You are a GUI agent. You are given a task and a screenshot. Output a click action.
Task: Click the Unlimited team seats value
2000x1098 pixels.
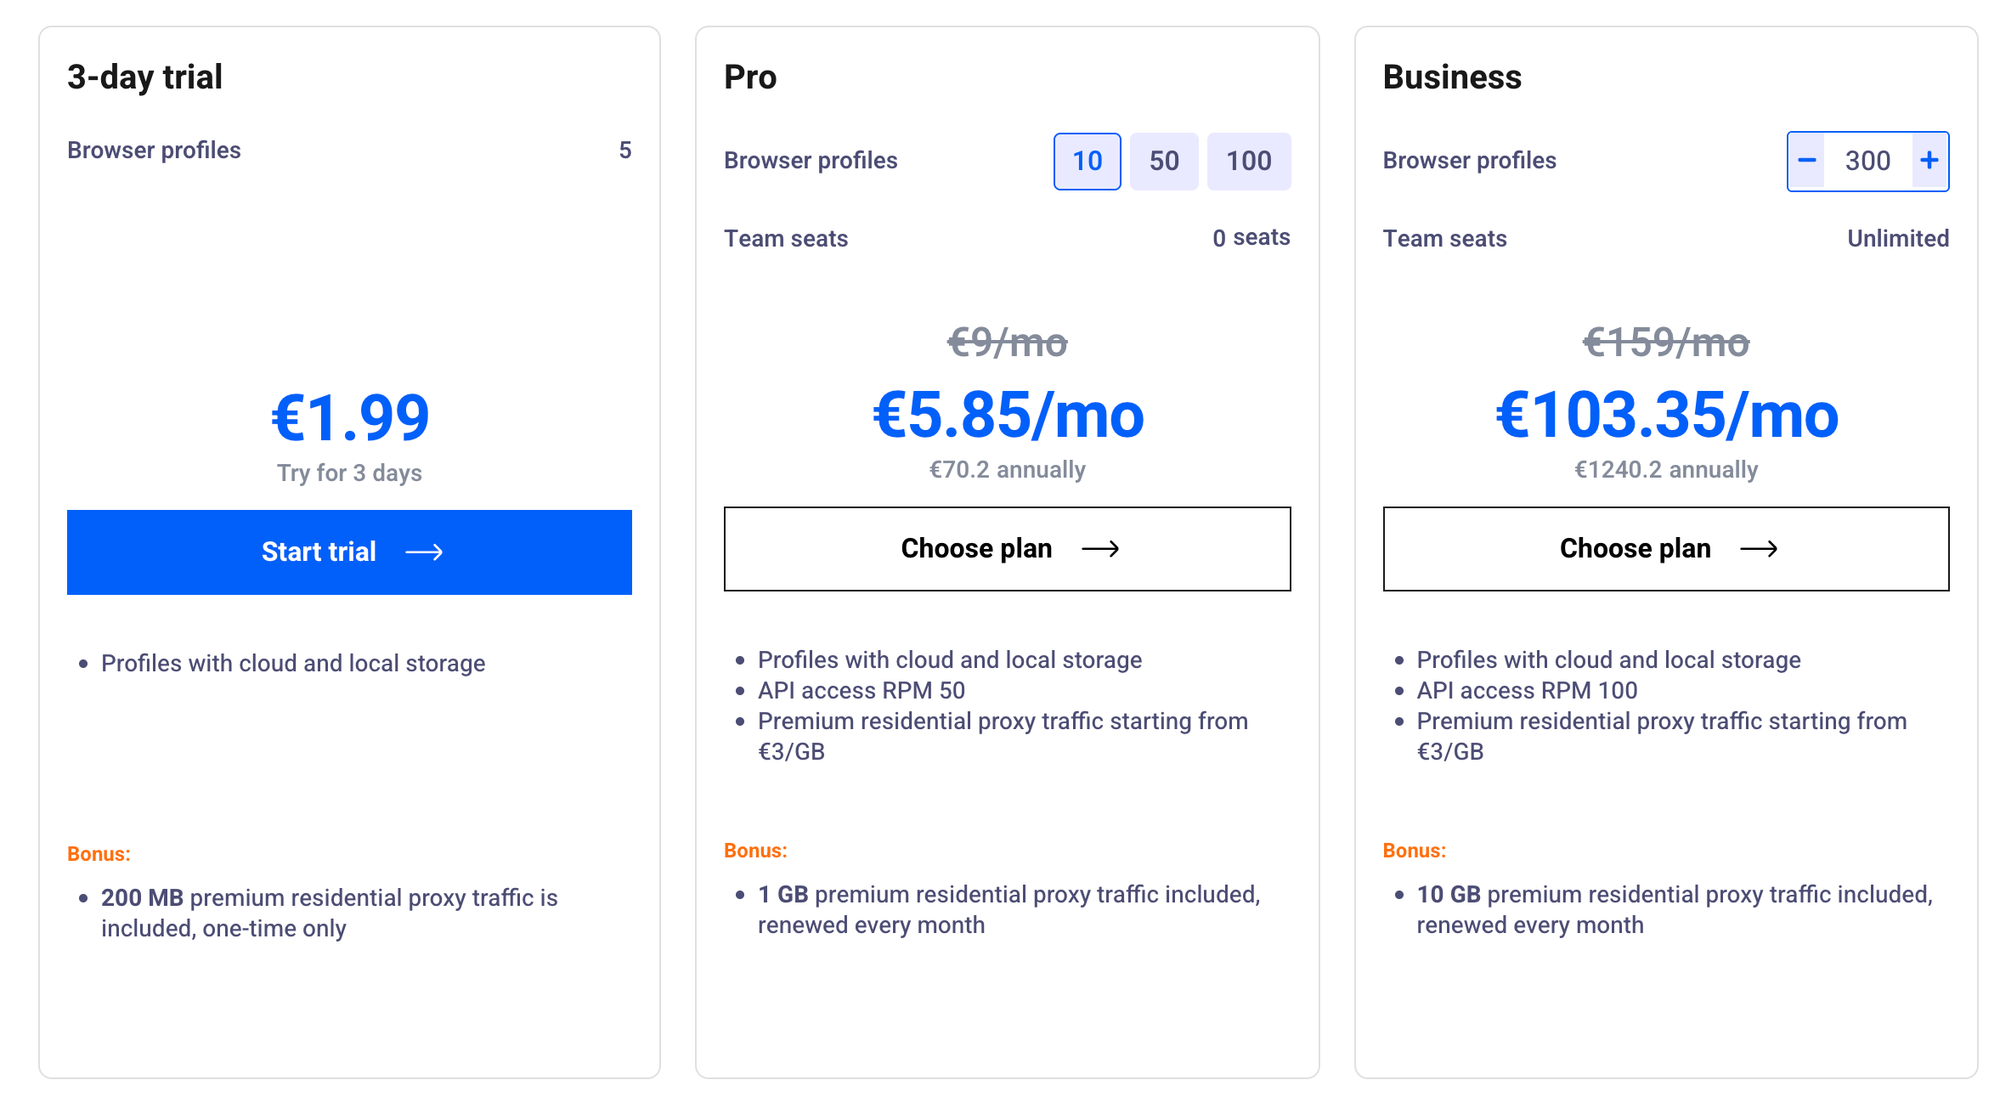click(x=1897, y=239)
